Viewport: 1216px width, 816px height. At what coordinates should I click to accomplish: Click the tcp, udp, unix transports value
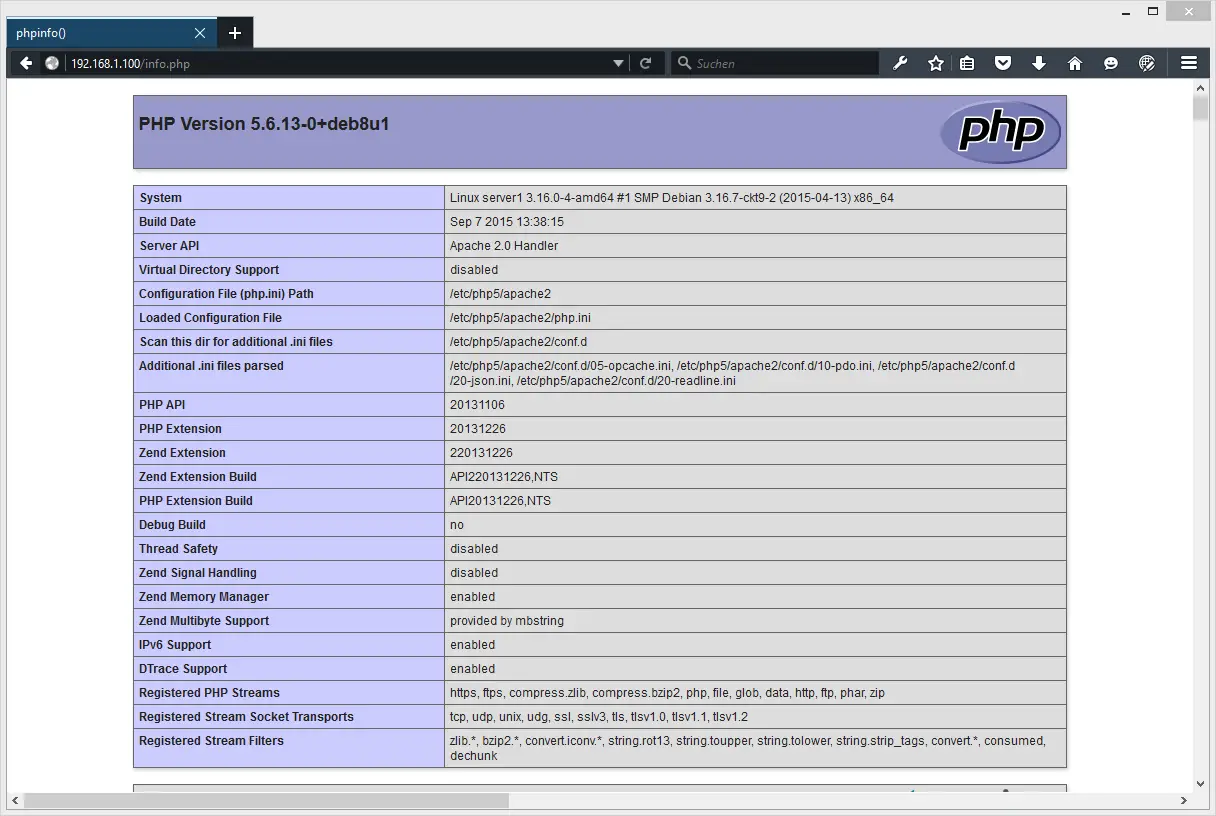(x=599, y=717)
